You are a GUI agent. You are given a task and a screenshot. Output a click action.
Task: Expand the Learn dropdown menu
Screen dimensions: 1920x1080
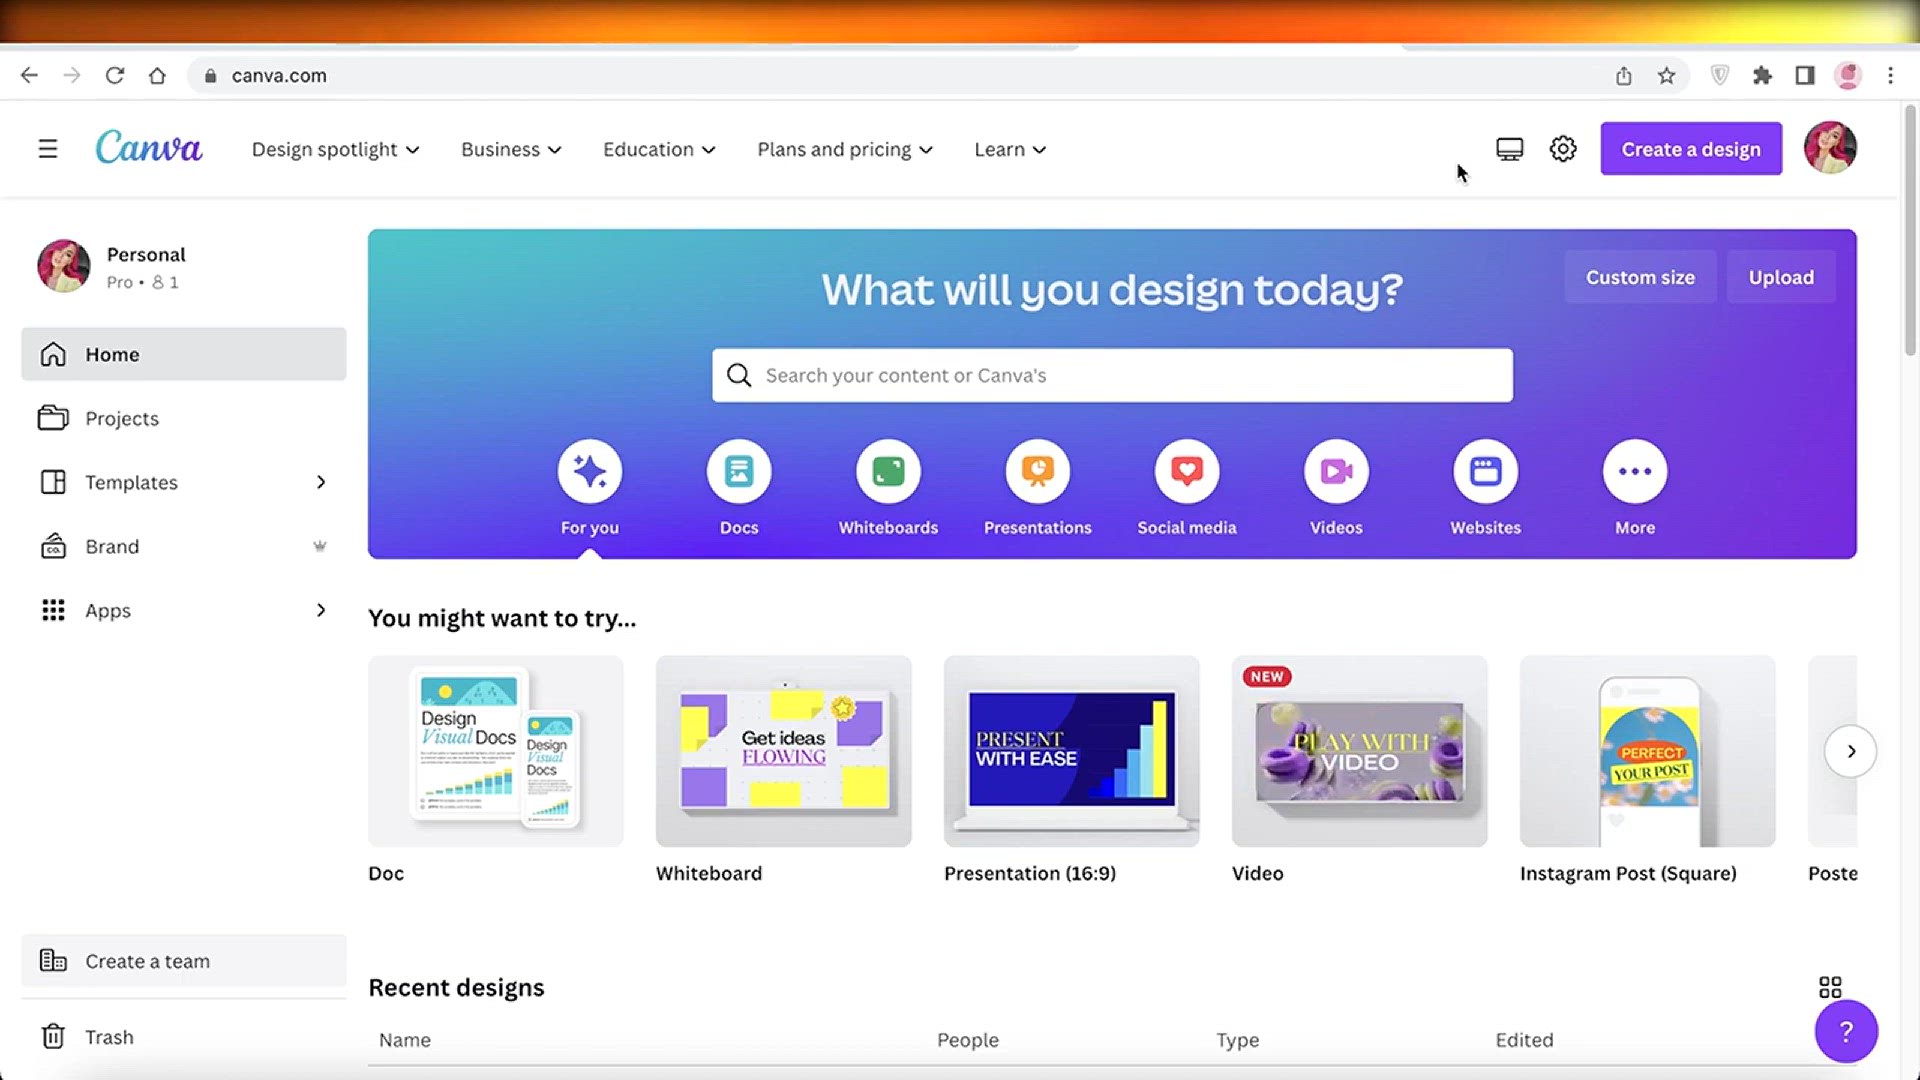coord(1010,149)
